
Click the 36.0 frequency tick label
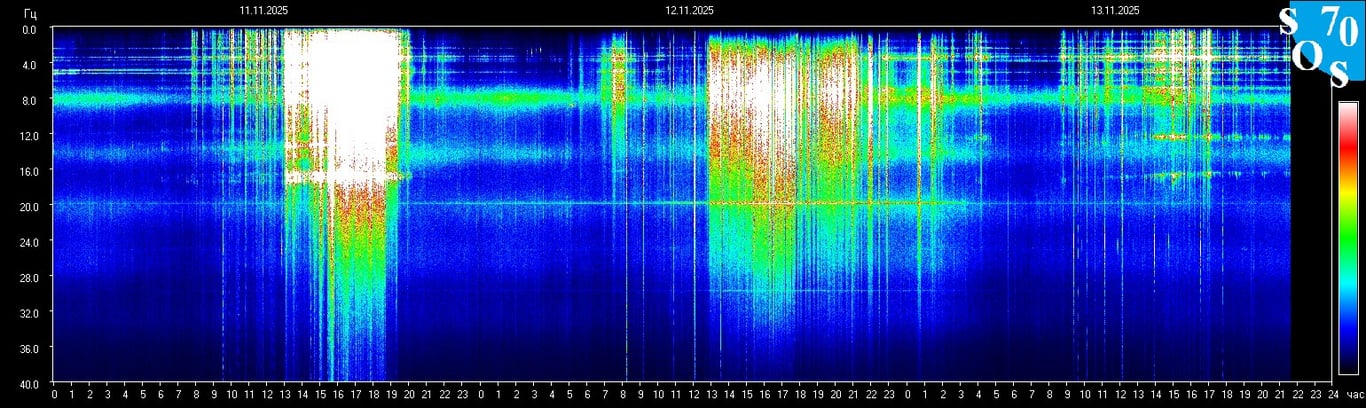coord(30,348)
